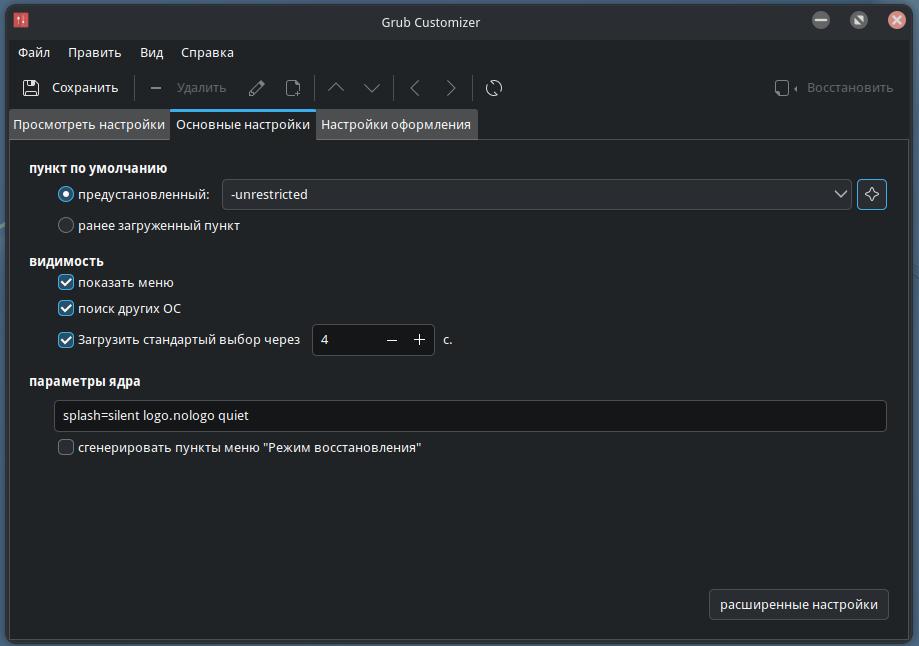
Task: Increase timeout with plus button
Action: [x=419, y=340]
